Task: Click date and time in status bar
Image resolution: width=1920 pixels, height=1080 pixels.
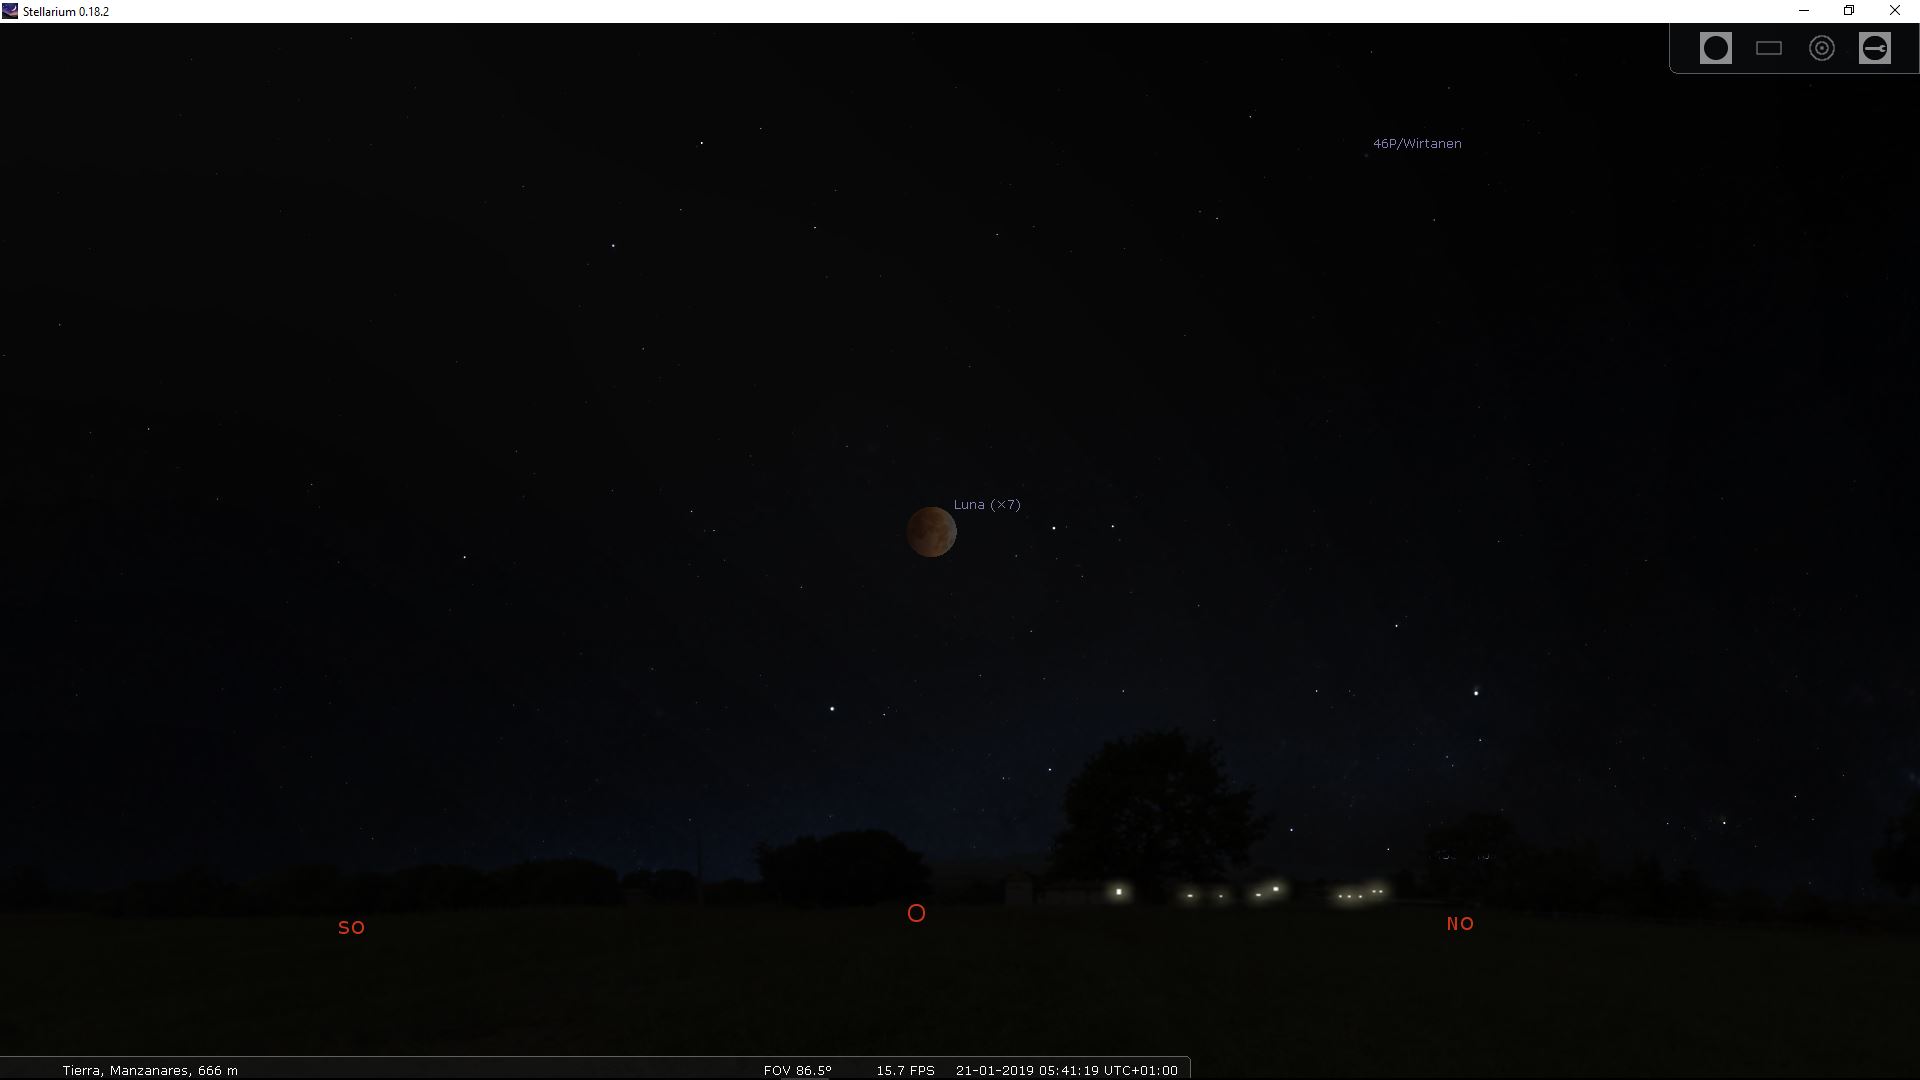Action: pos(1066,1070)
